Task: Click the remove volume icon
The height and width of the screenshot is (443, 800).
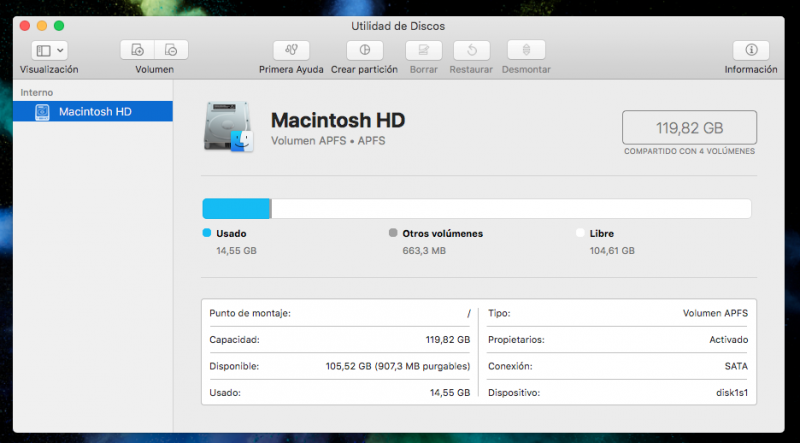Action: tap(171, 50)
